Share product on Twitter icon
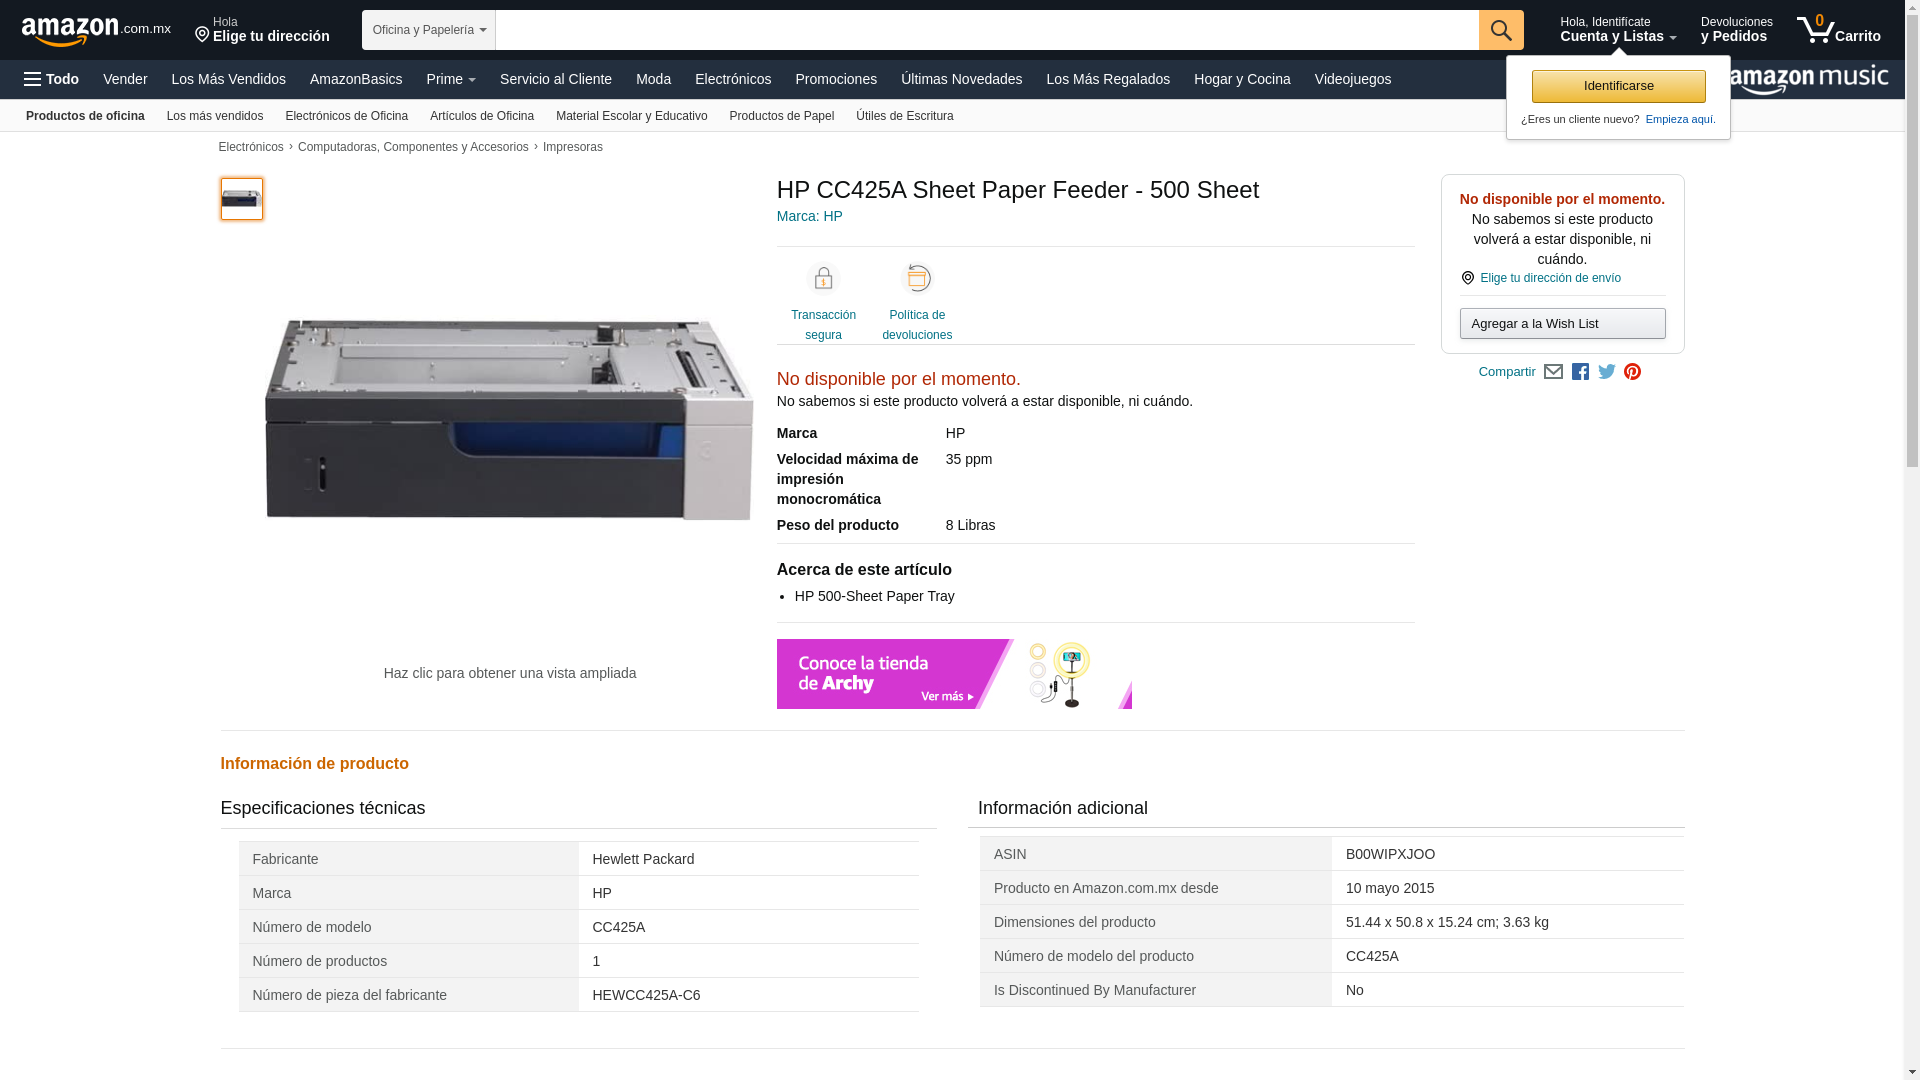Image resolution: width=1920 pixels, height=1080 pixels. click(1607, 372)
